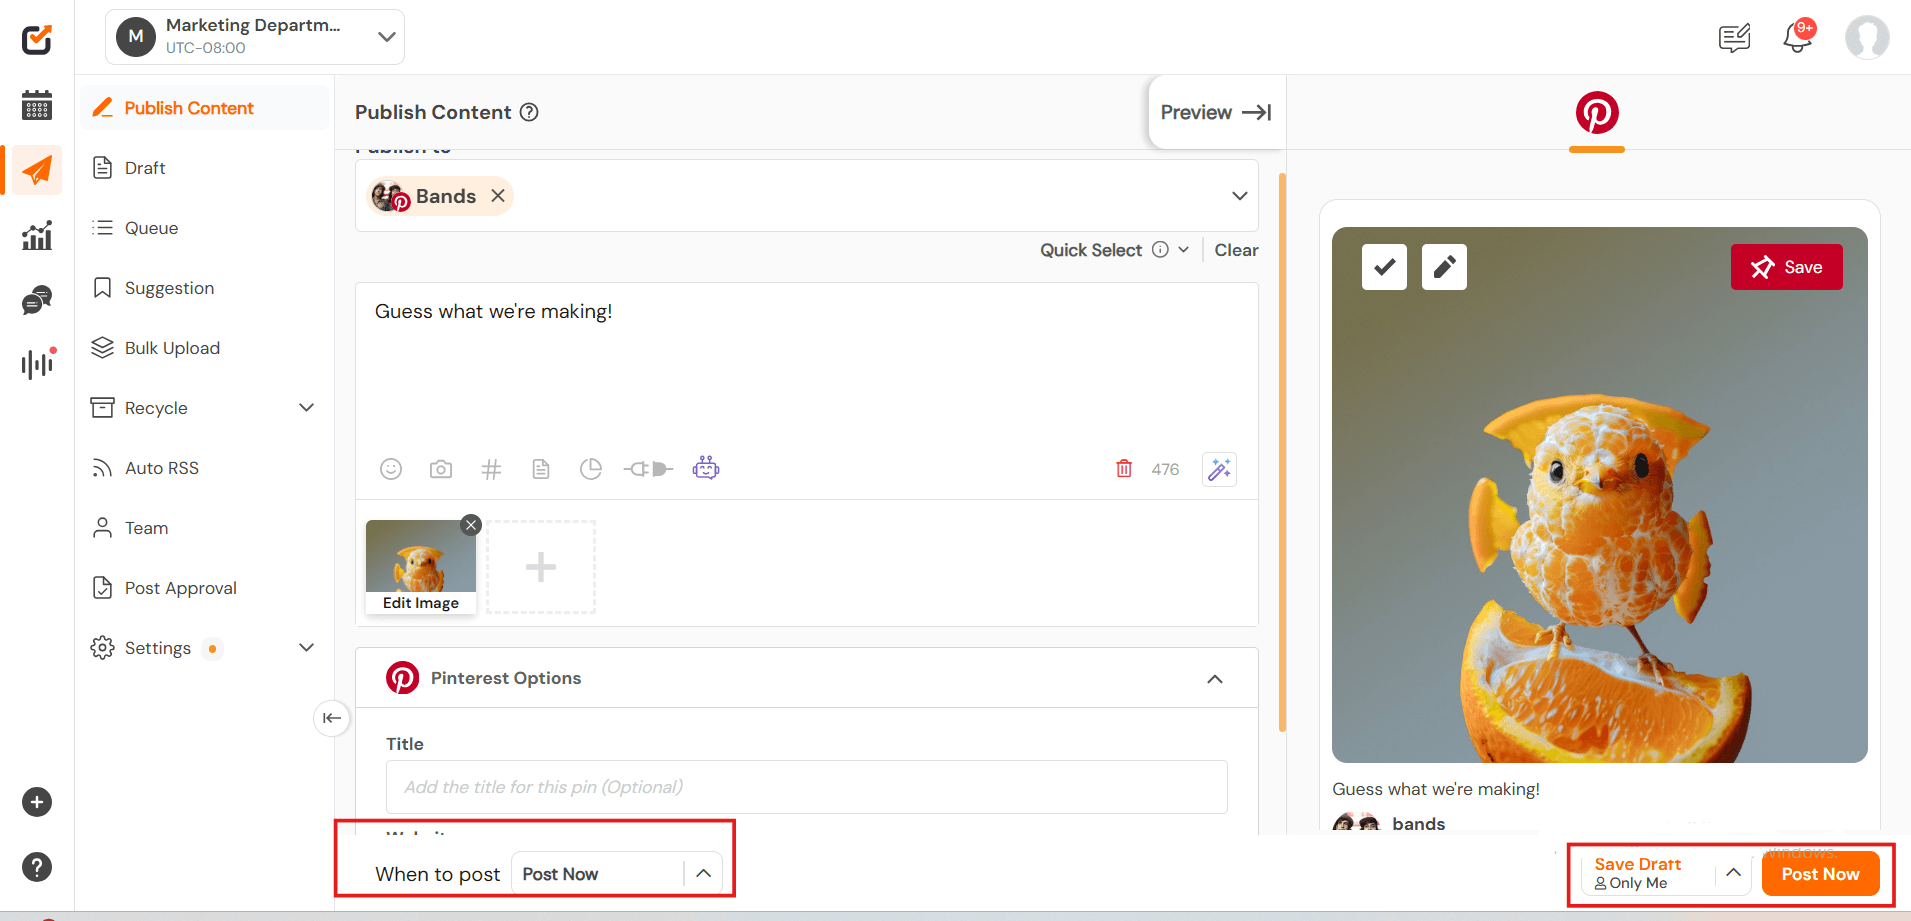Open the news and updates icon

(x=1734, y=38)
